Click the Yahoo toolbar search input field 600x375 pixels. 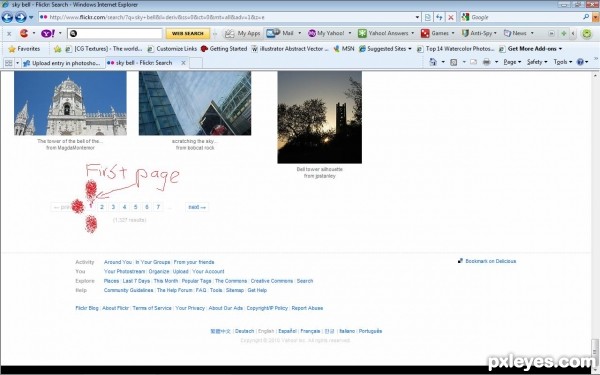115,33
